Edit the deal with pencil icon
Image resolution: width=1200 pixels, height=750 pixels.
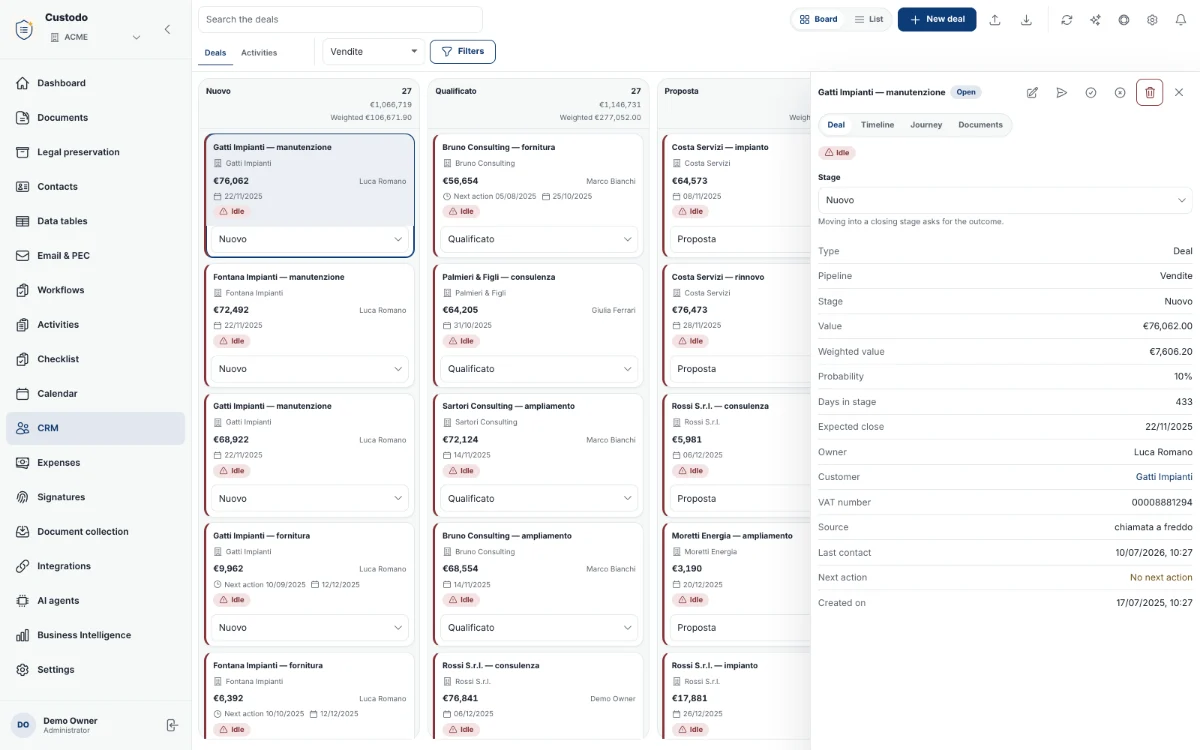pyautogui.click(x=1032, y=92)
